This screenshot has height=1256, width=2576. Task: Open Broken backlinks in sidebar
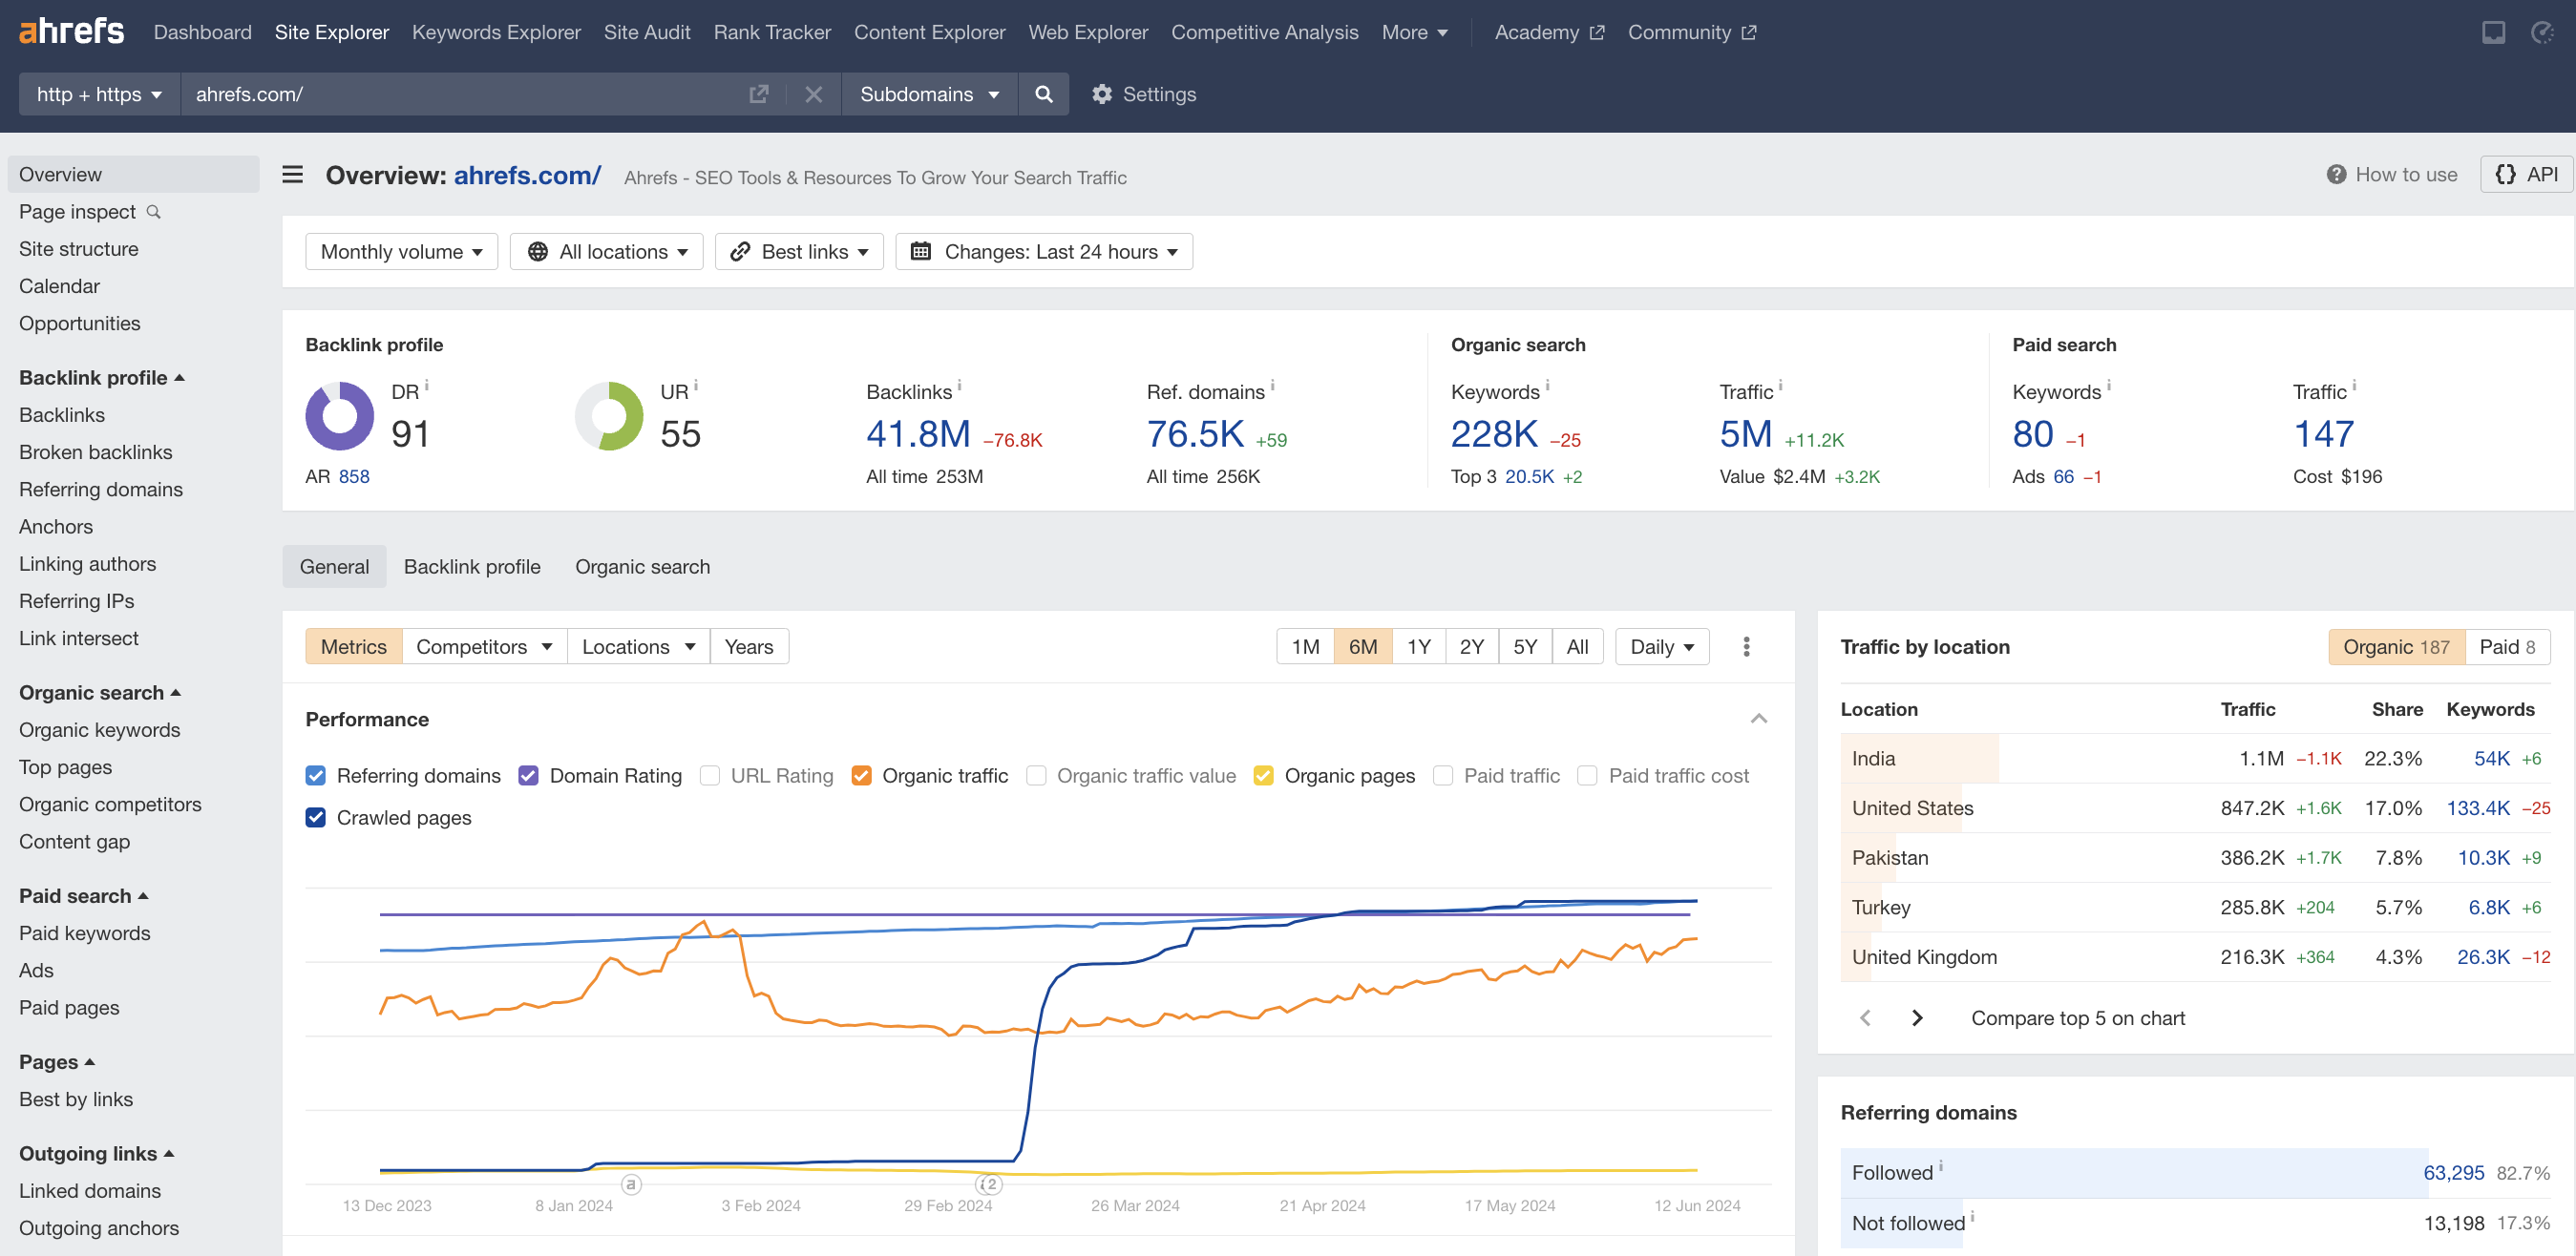(x=96, y=452)
